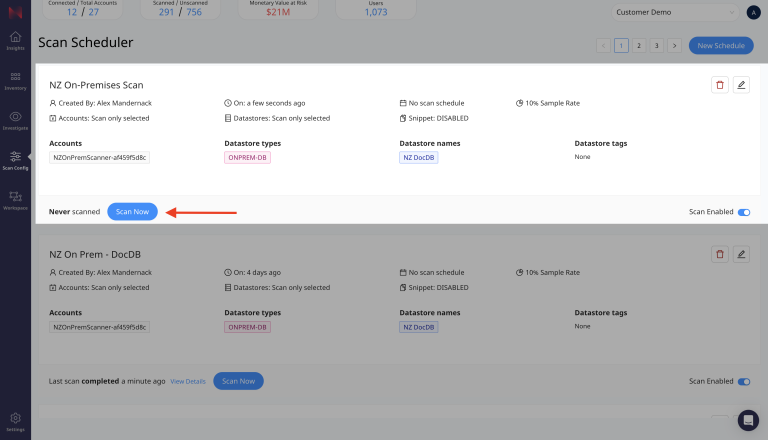Image resolution: width=768 pixels, height=440 pixels.
Task: Click Scan Now for NZ On-Premises Scan
Action: point(132,212)
